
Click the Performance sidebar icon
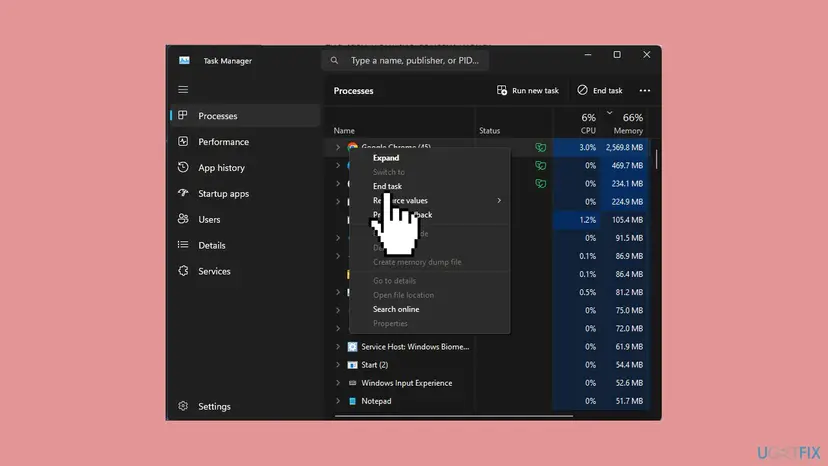coord(183,141)
